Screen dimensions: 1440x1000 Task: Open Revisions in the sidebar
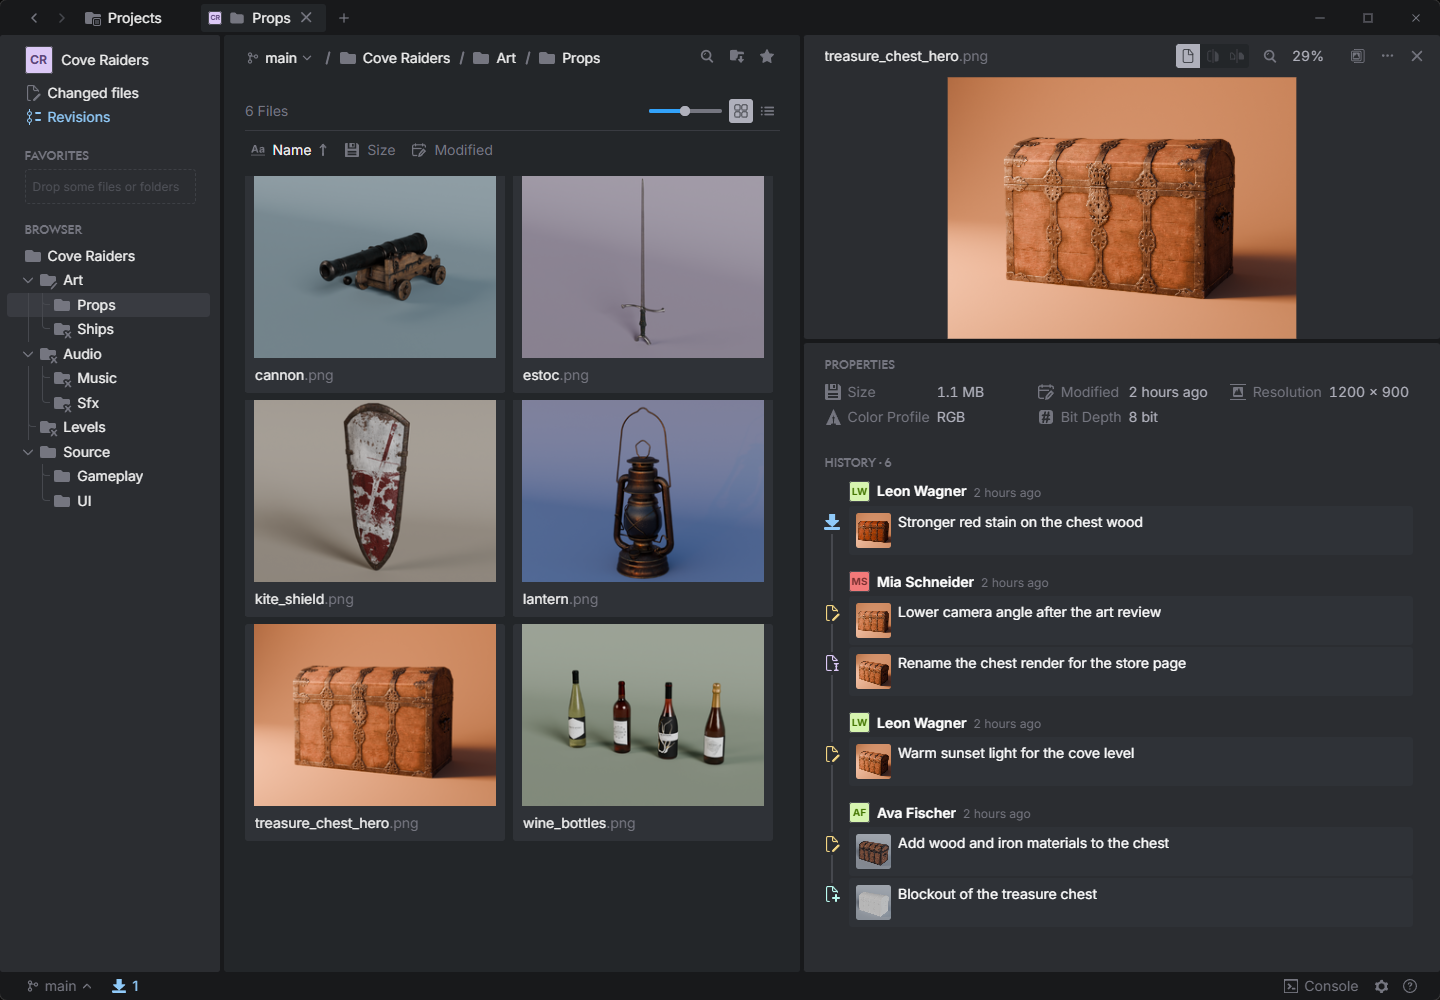click(x=68, y=117)
